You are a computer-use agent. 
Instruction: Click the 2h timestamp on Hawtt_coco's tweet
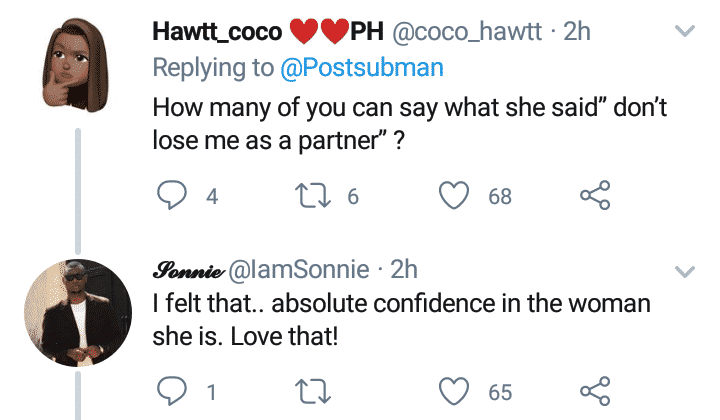point(578,32)
